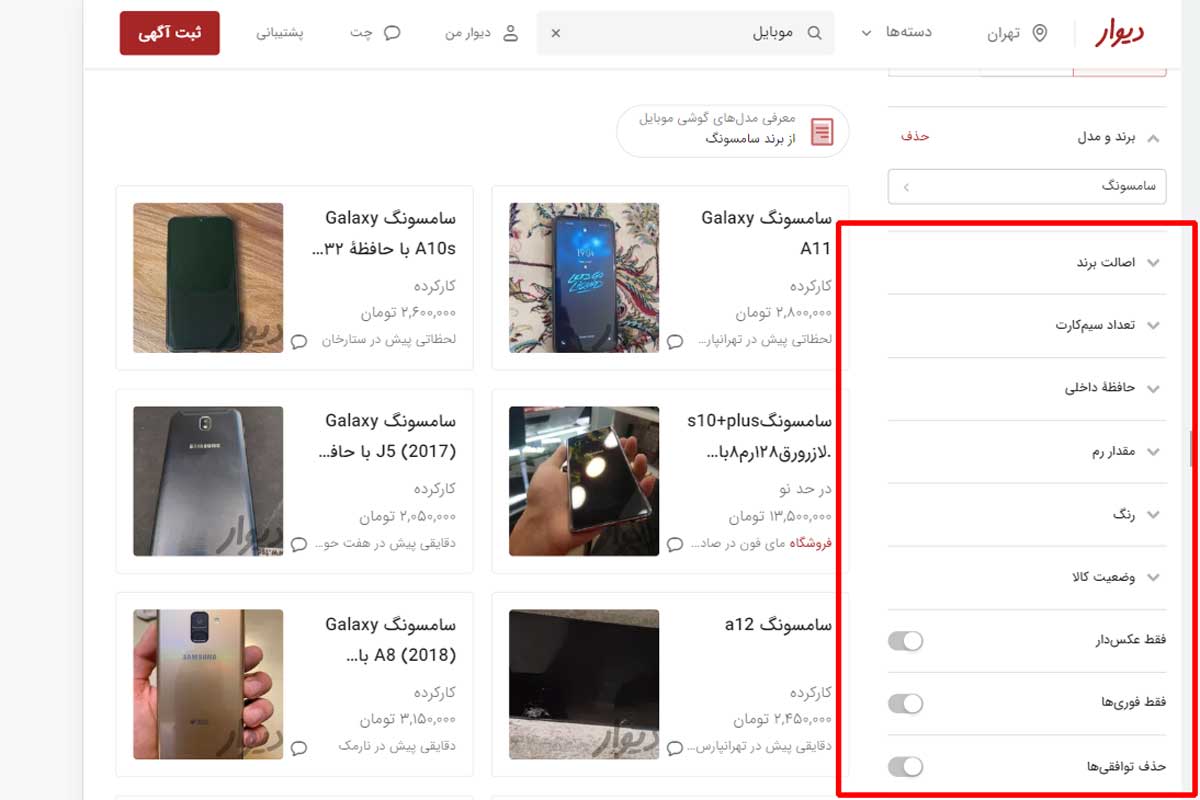Viewport: 1200px width, 800px height.
Task: Click the ثبت آگهی button
Action: (x=170, y=33)
